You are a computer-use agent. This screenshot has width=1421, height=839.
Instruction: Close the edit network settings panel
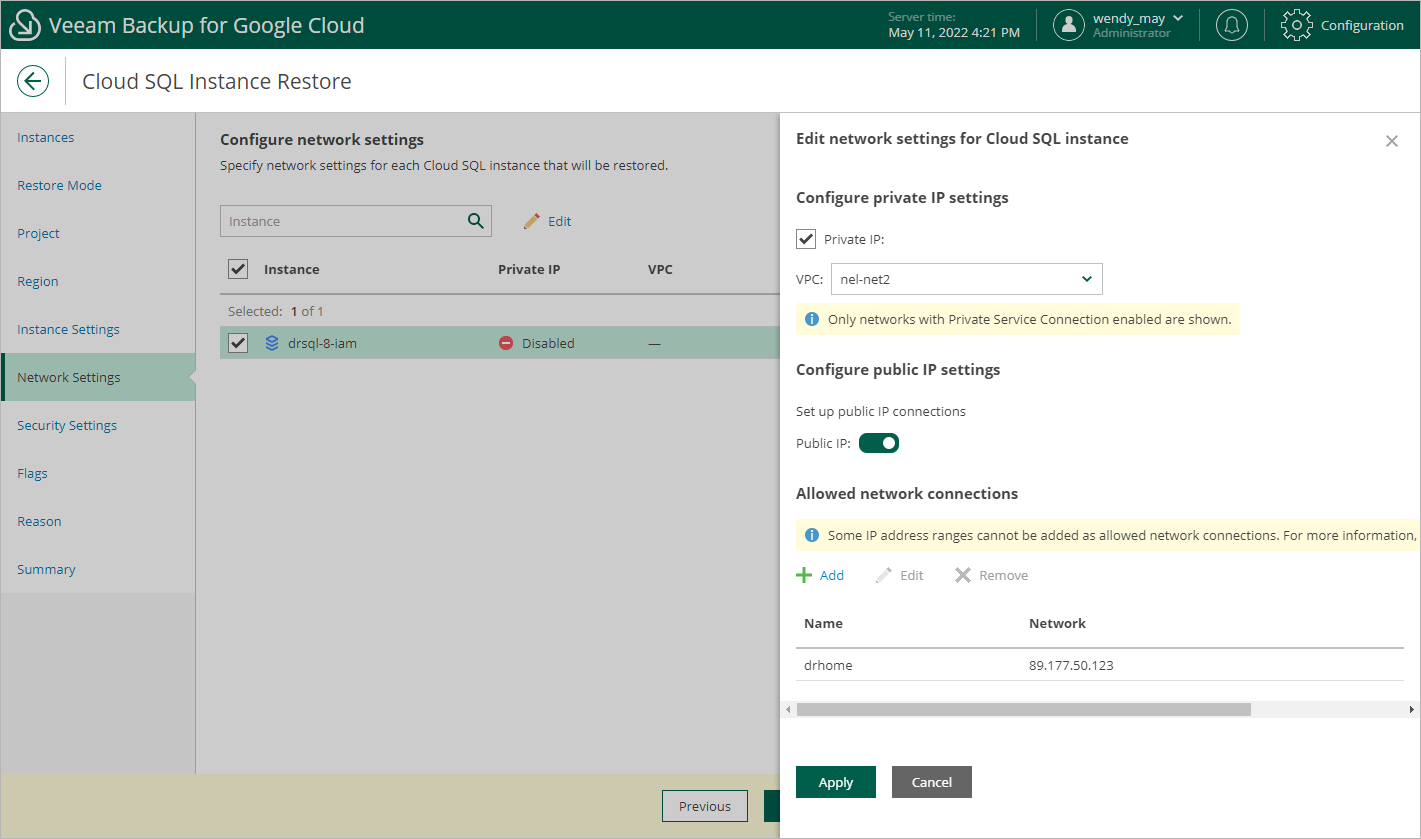[x=1391, y=141]
